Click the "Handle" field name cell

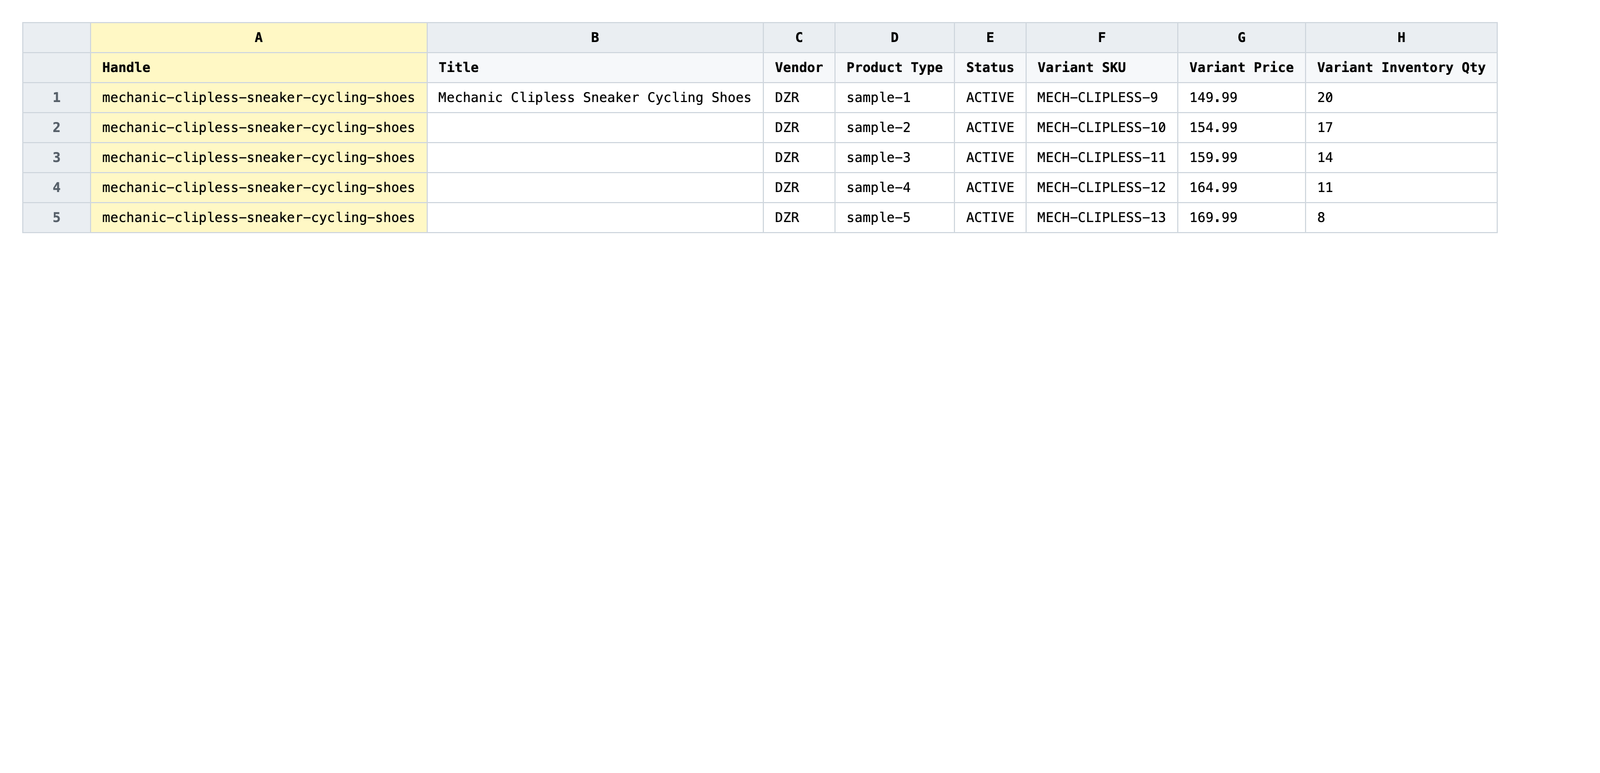(x=258, y=68)
